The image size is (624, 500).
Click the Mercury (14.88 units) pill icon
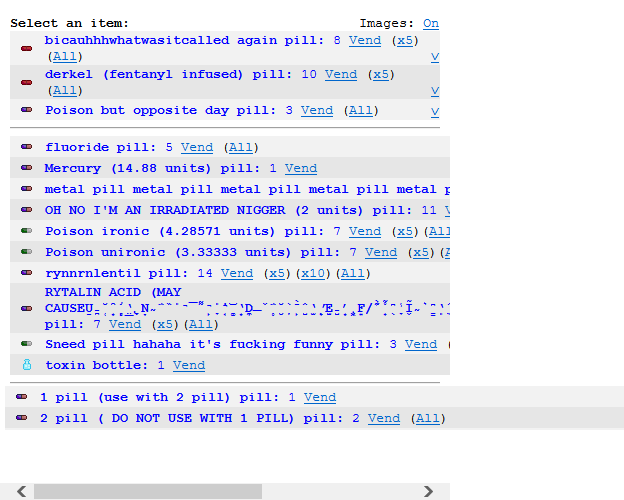(x=27, y=168)
